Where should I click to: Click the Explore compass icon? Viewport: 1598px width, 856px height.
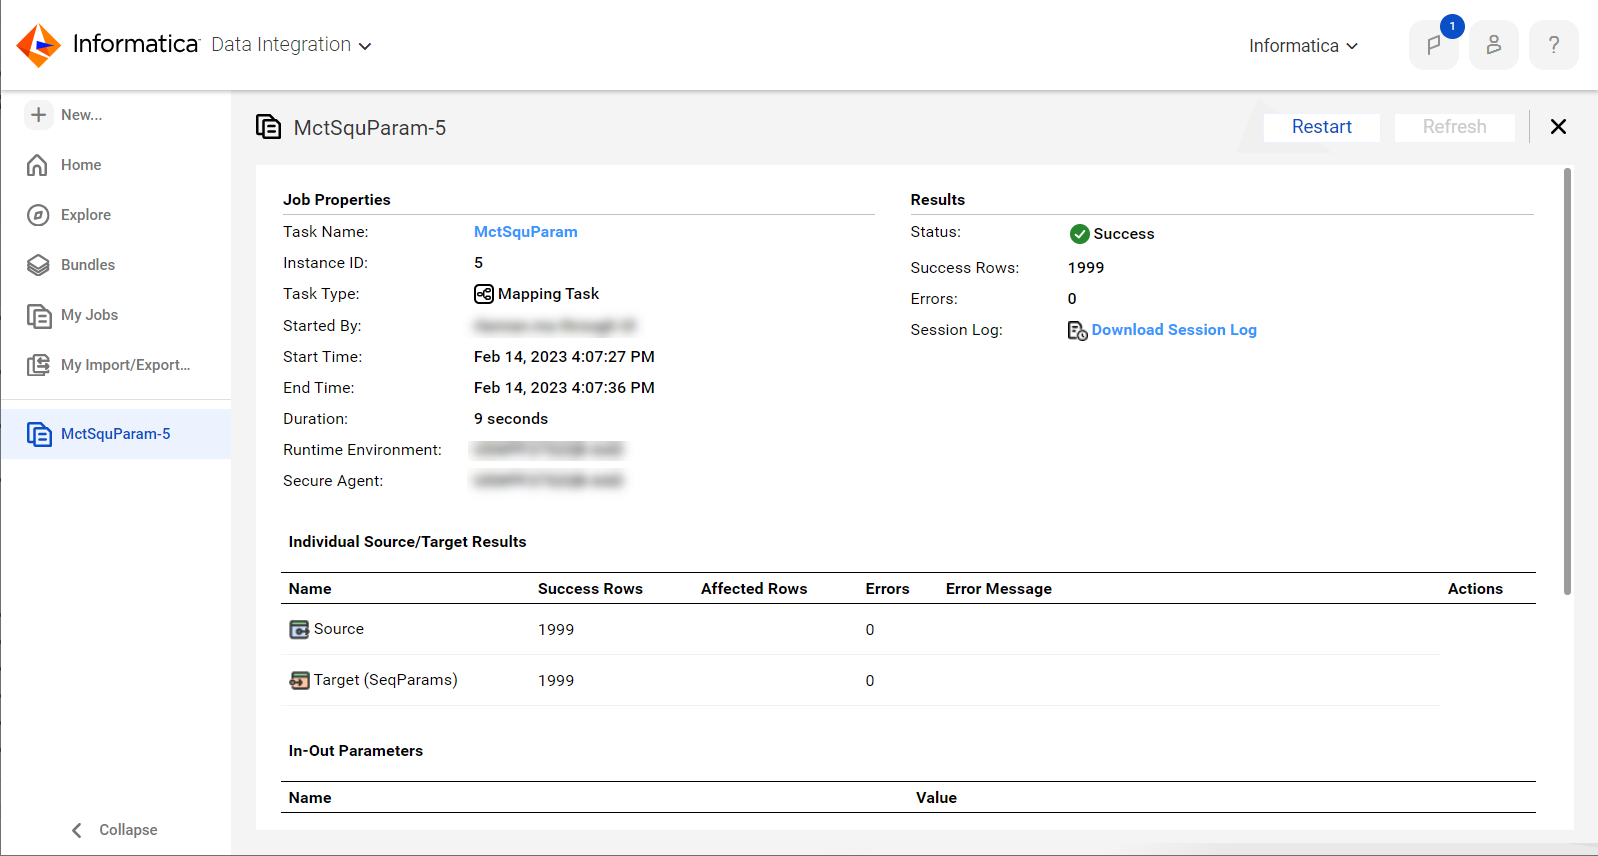pos(38,215)
